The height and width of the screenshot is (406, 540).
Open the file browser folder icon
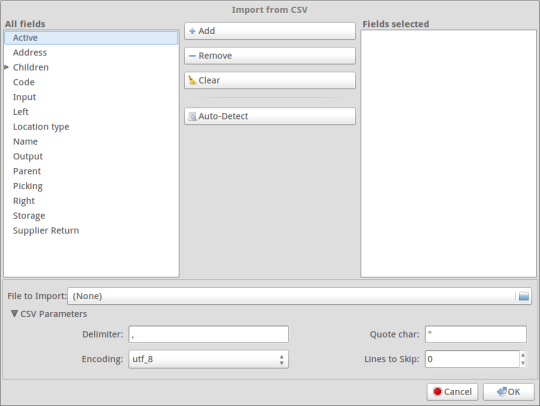[523, 296]
